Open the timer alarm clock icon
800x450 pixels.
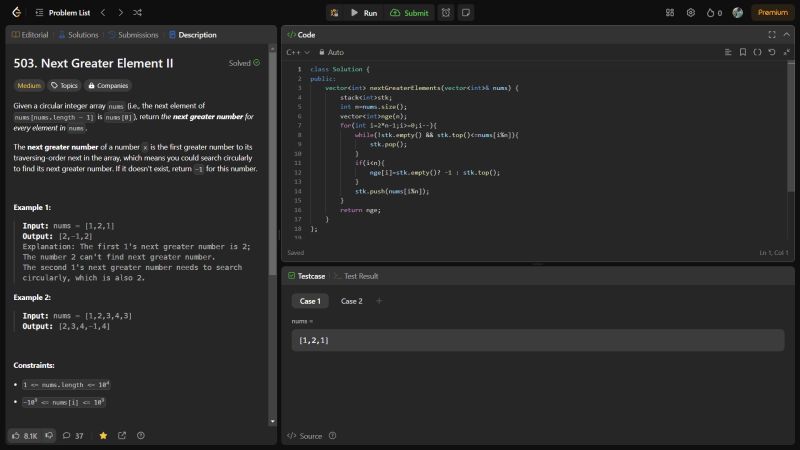[x=445, y=13]
